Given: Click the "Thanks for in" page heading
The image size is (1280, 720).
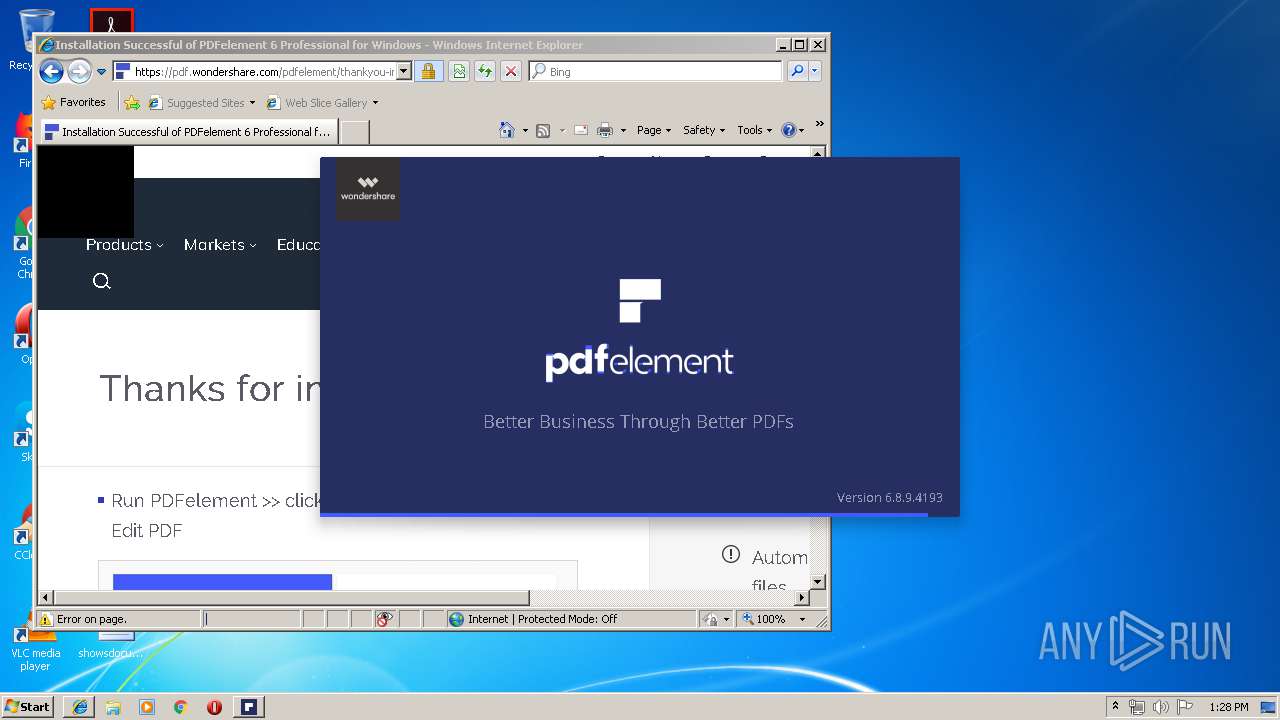Looking at the screenshot, I should (209, 388).
